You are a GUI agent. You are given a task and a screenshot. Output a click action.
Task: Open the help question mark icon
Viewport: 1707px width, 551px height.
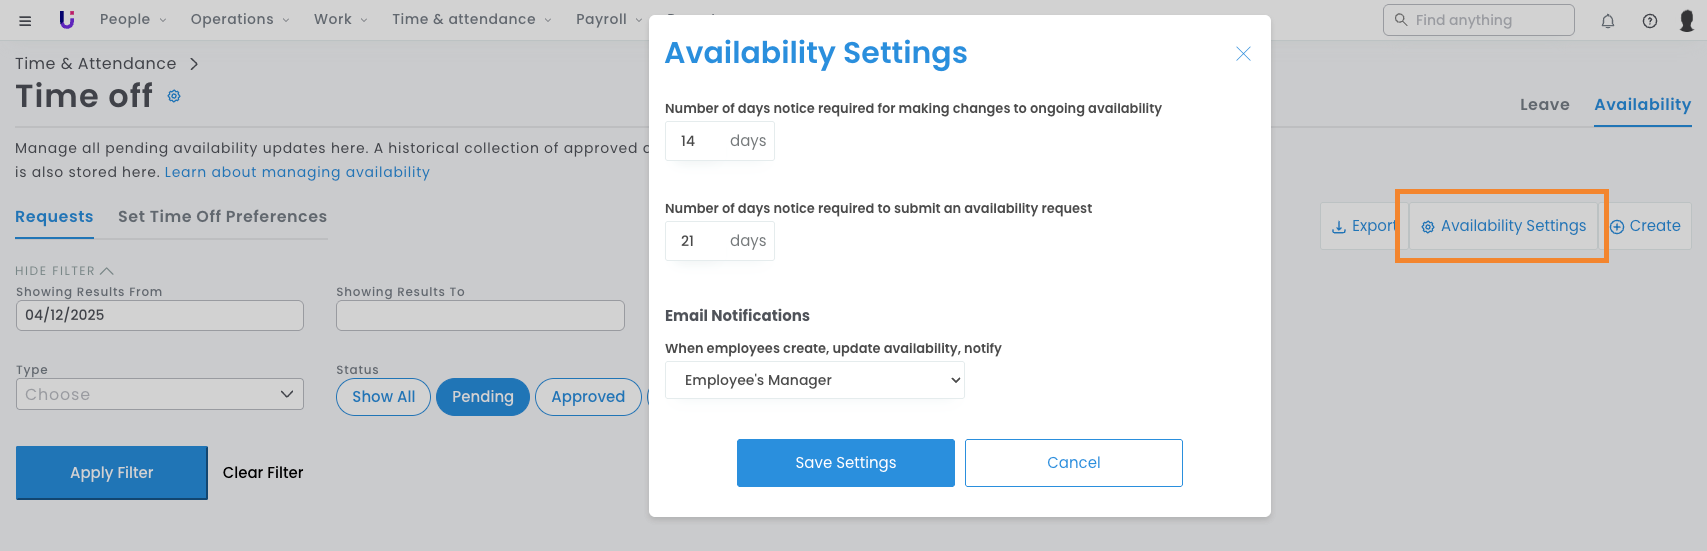point(1650,21)
